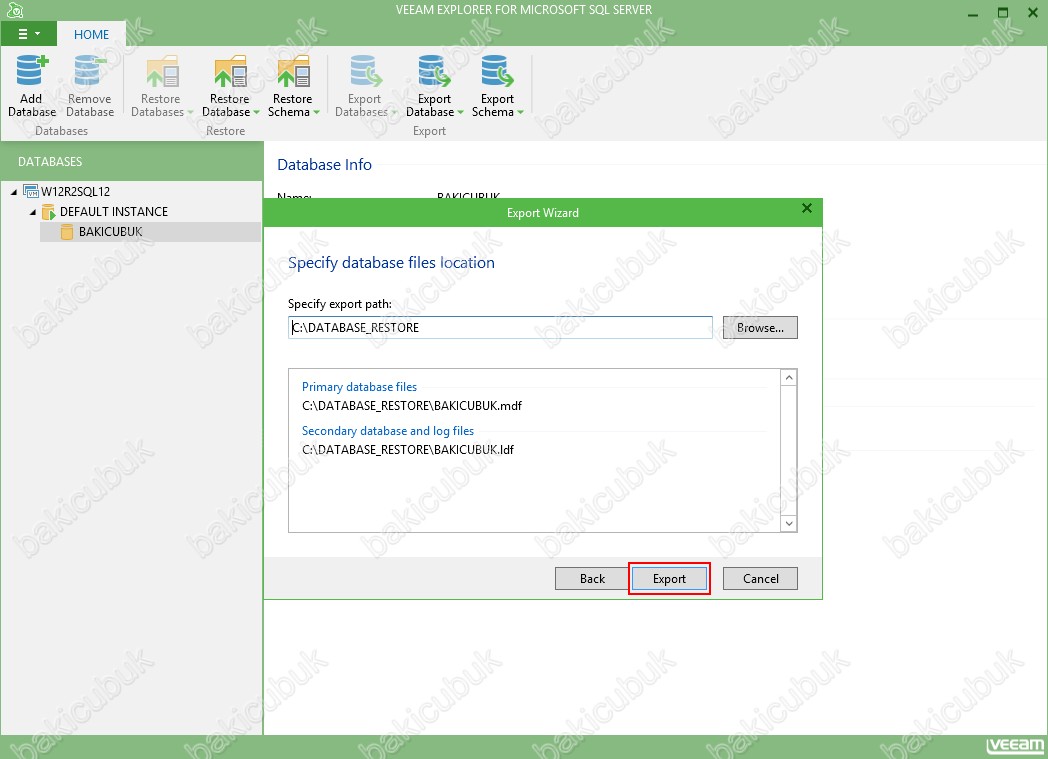Image resolution: width=1048 pixels, height=759 pixels.
Task: Select the BAKICUBUK.mdf file path
Action: [412, 406]
